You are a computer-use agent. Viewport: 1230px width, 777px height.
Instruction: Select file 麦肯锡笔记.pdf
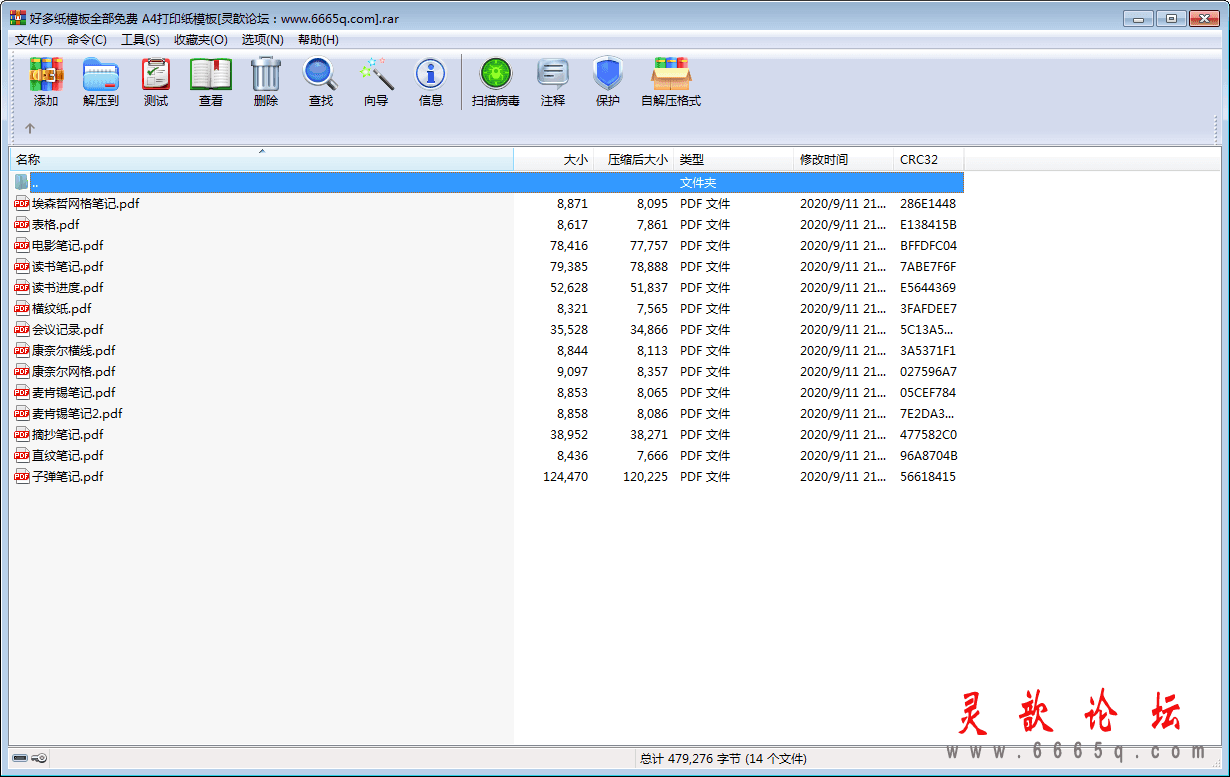[74, 392]
